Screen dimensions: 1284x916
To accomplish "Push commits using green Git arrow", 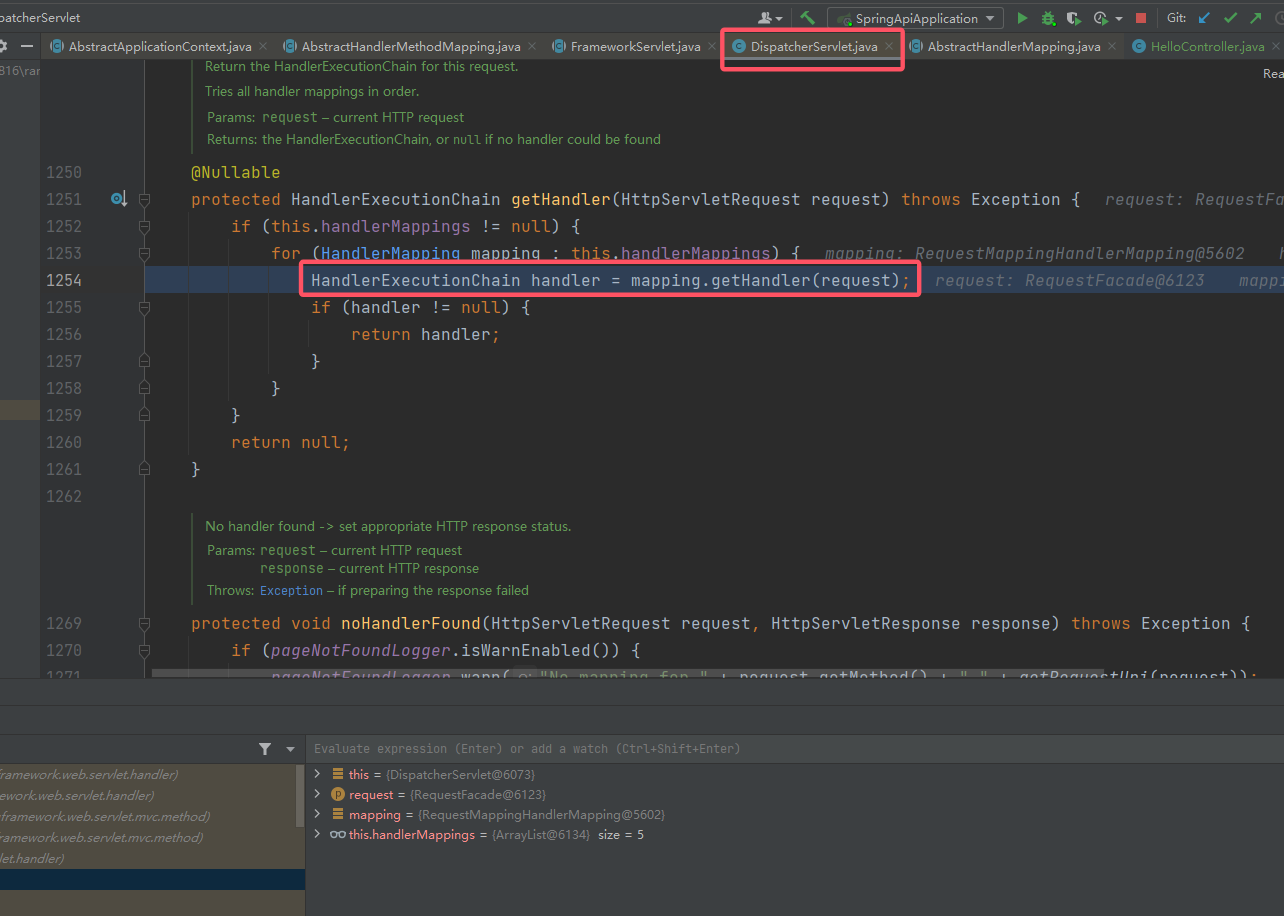I will [x=1256, y=18].
